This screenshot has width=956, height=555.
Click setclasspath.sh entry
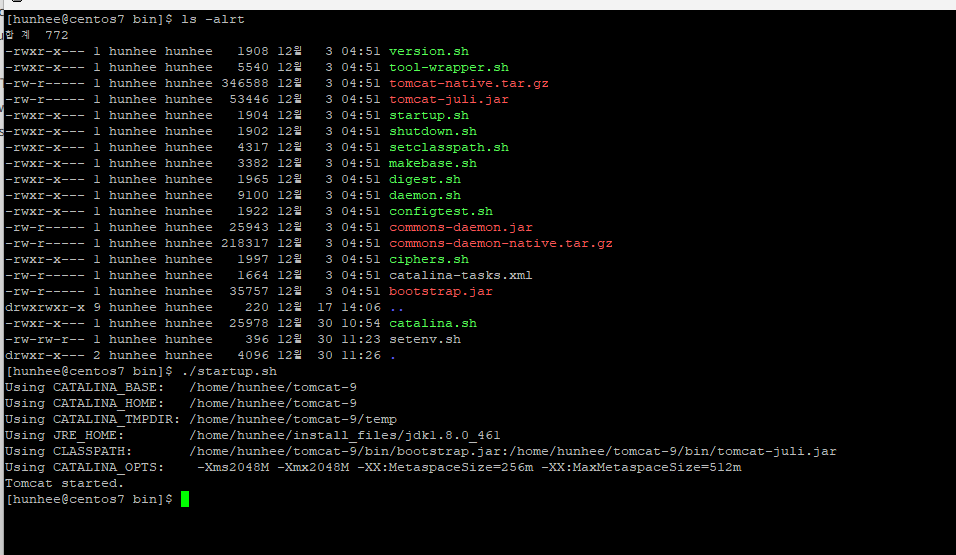tap(449, 147)
